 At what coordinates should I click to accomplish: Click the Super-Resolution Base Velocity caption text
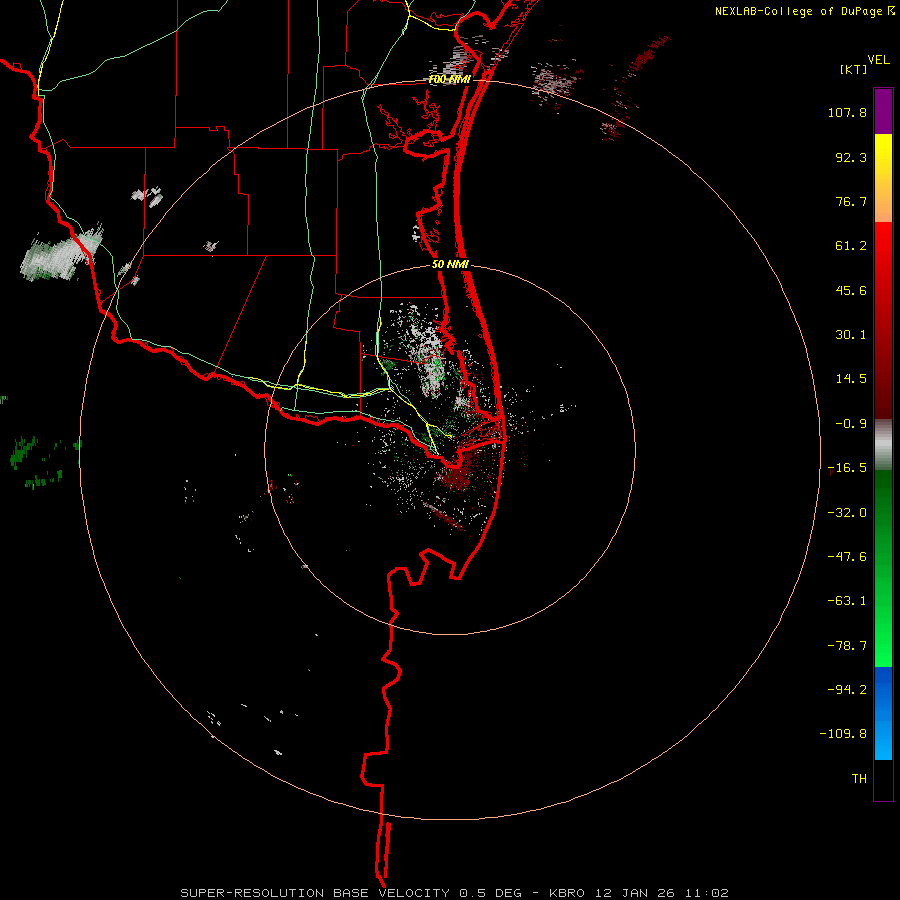pos(455,893)
